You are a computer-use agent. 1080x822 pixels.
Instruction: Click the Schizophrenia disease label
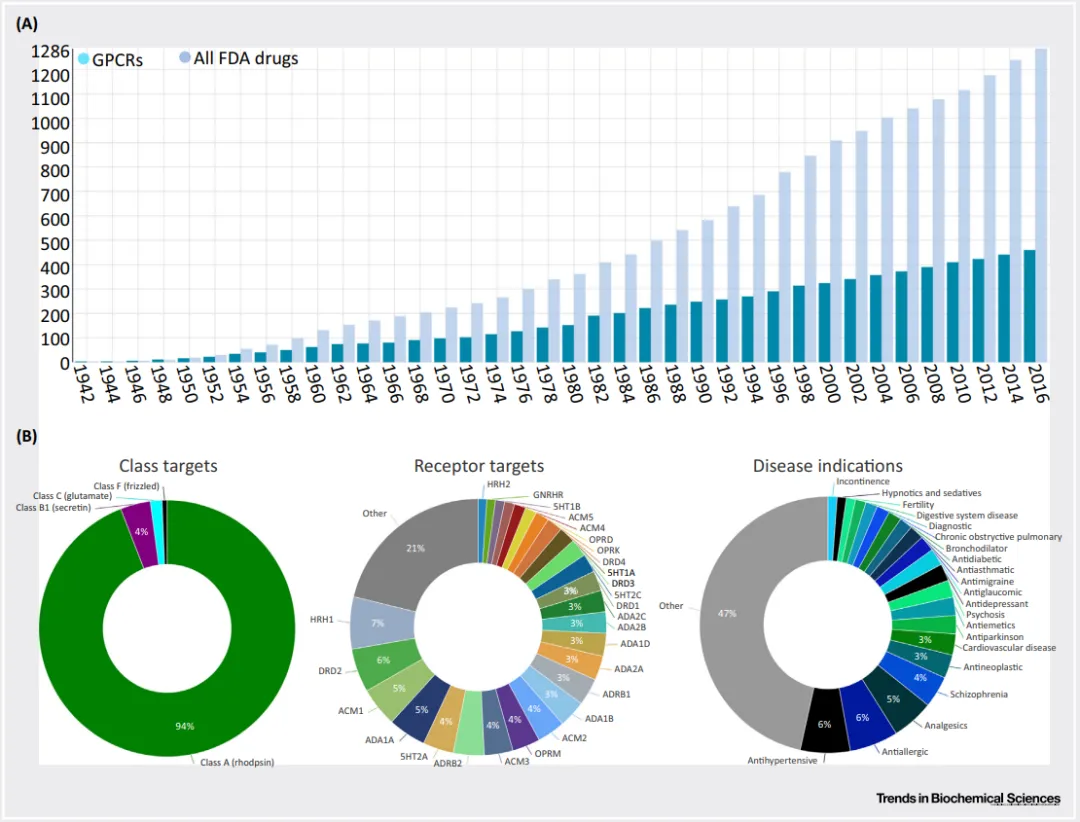979,694
